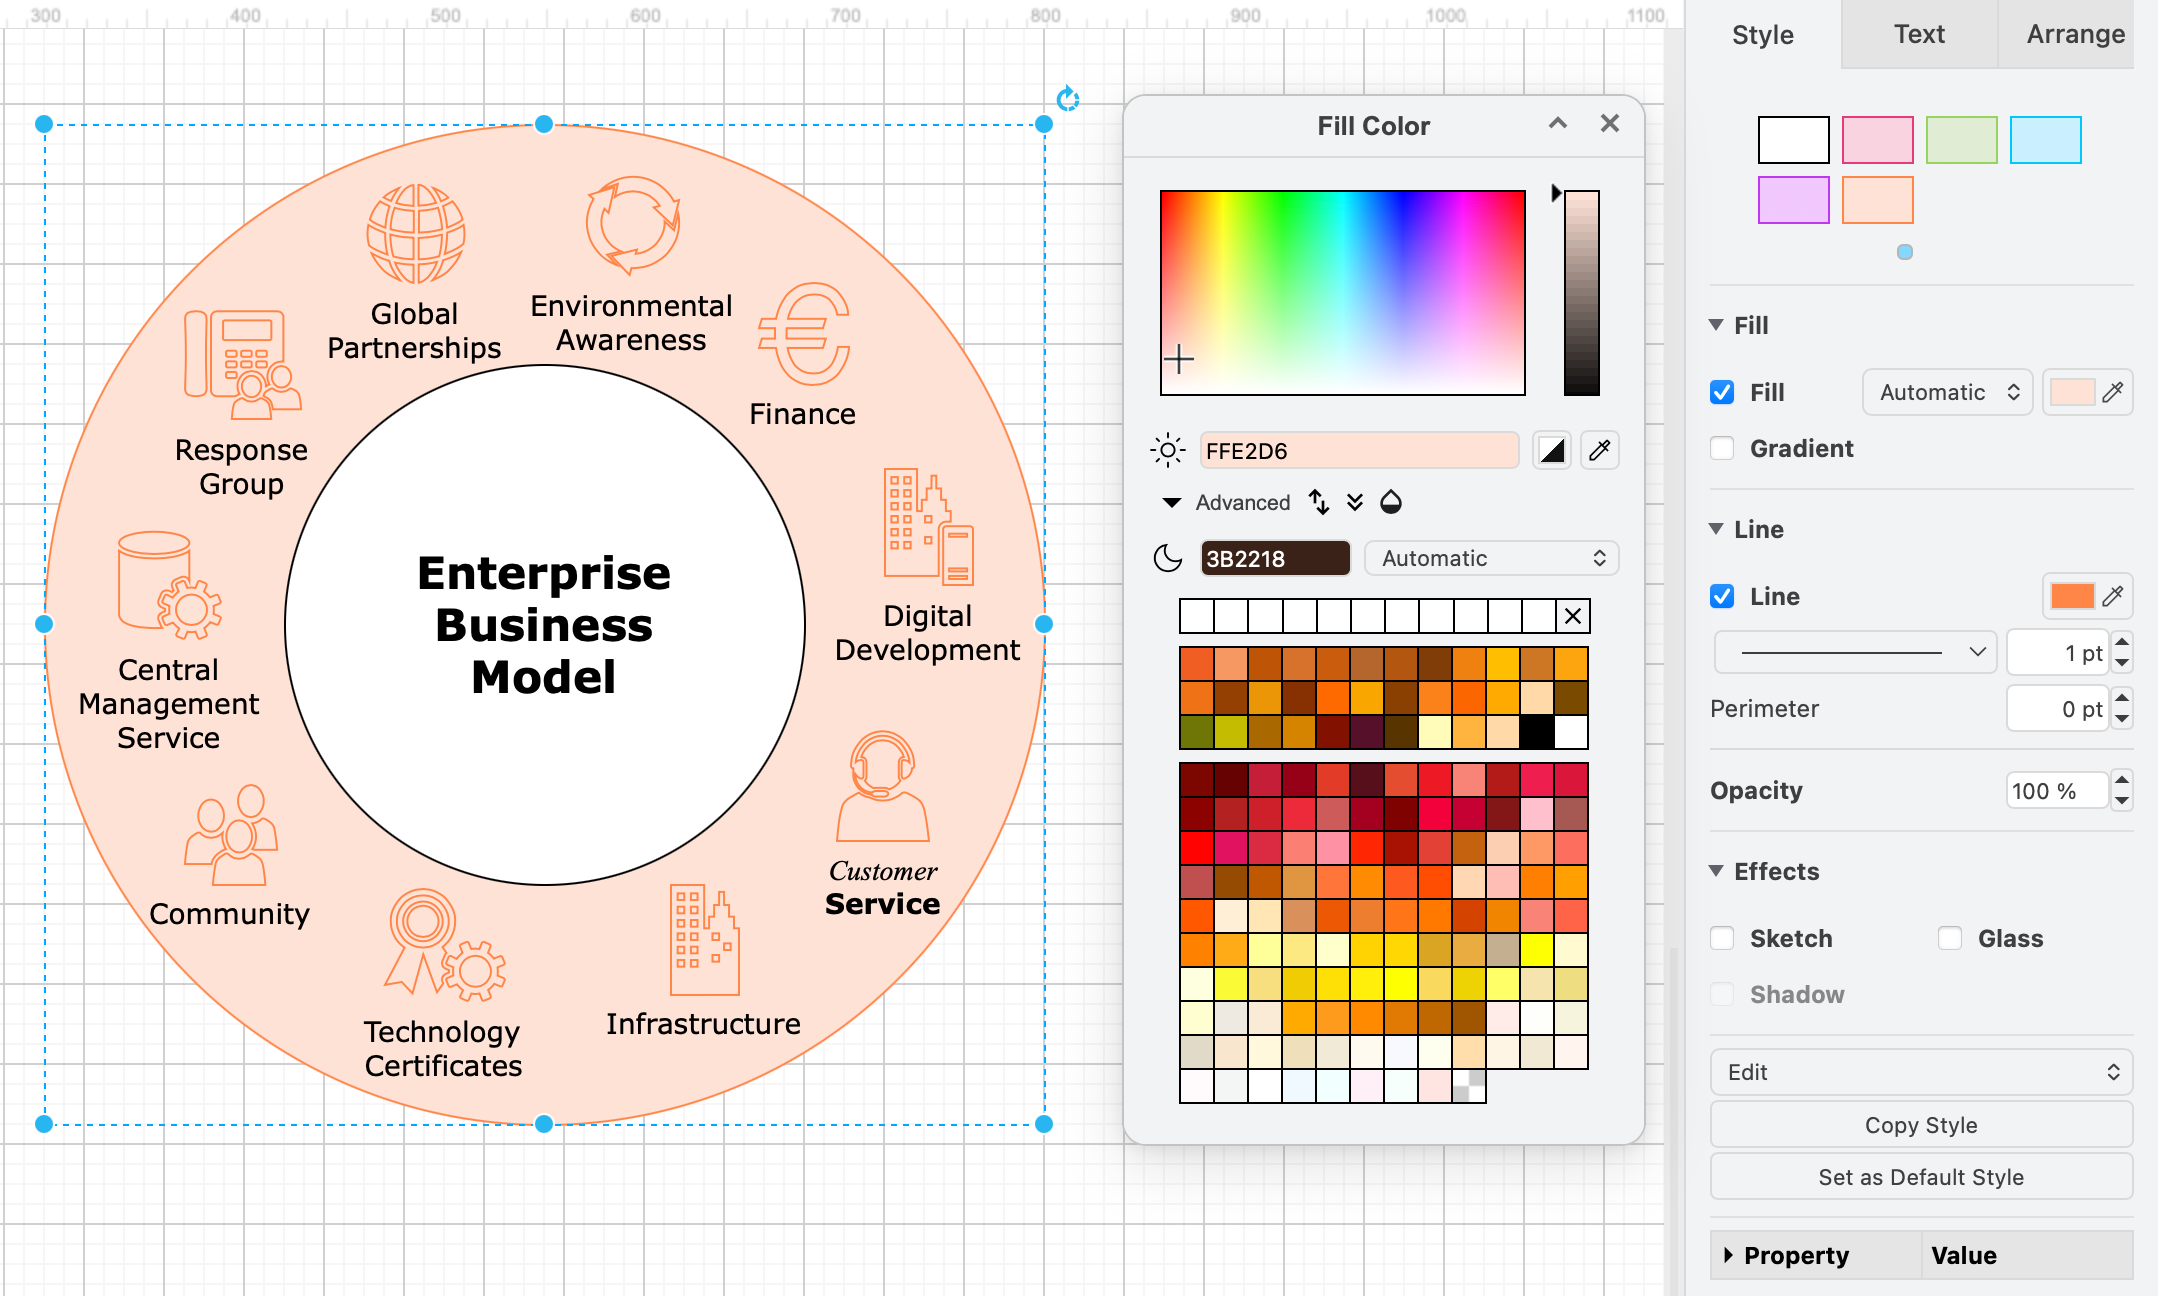Select the Central Management database gear icon
Image resolution: width=2158 pixels, height=1296 pixels.
click(x=170, y=585)
